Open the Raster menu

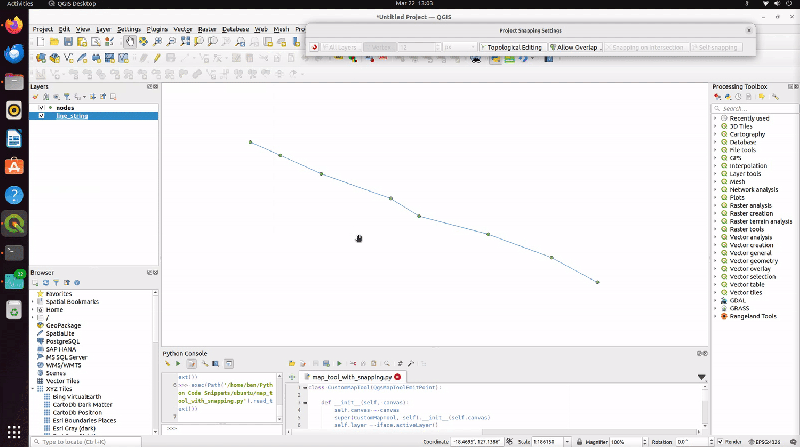click(x=207, y=30)
